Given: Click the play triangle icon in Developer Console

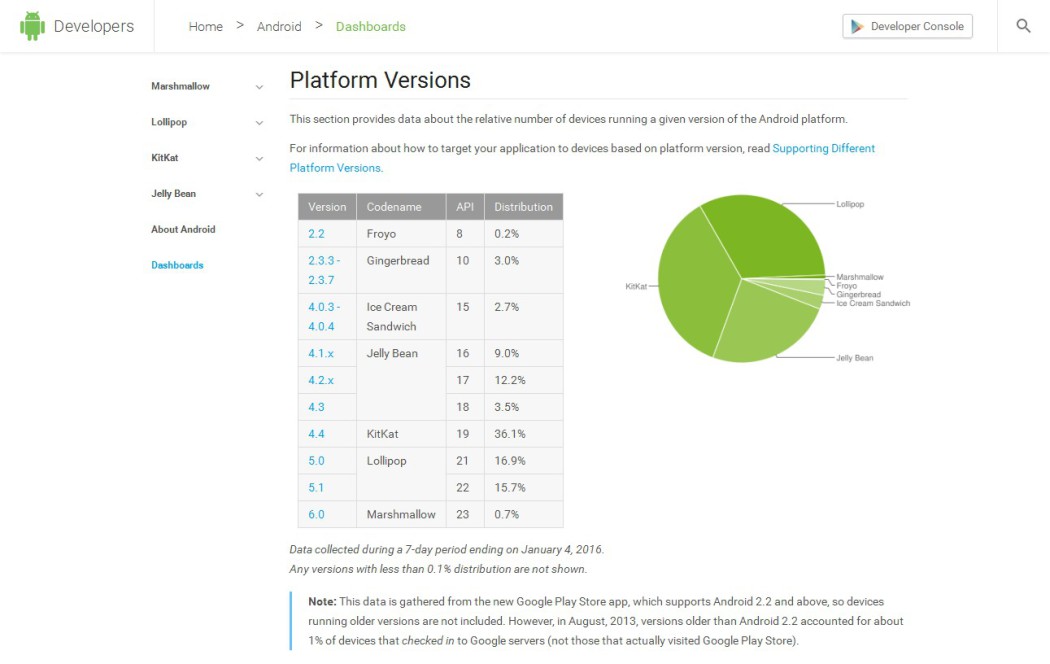Looking at the screenshot, I should [x=857, y=27].
